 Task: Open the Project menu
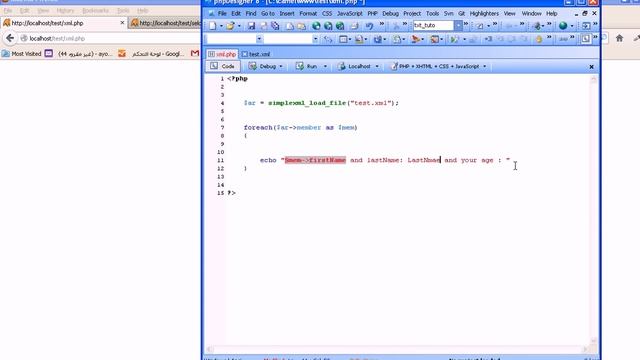pos(412,13)
